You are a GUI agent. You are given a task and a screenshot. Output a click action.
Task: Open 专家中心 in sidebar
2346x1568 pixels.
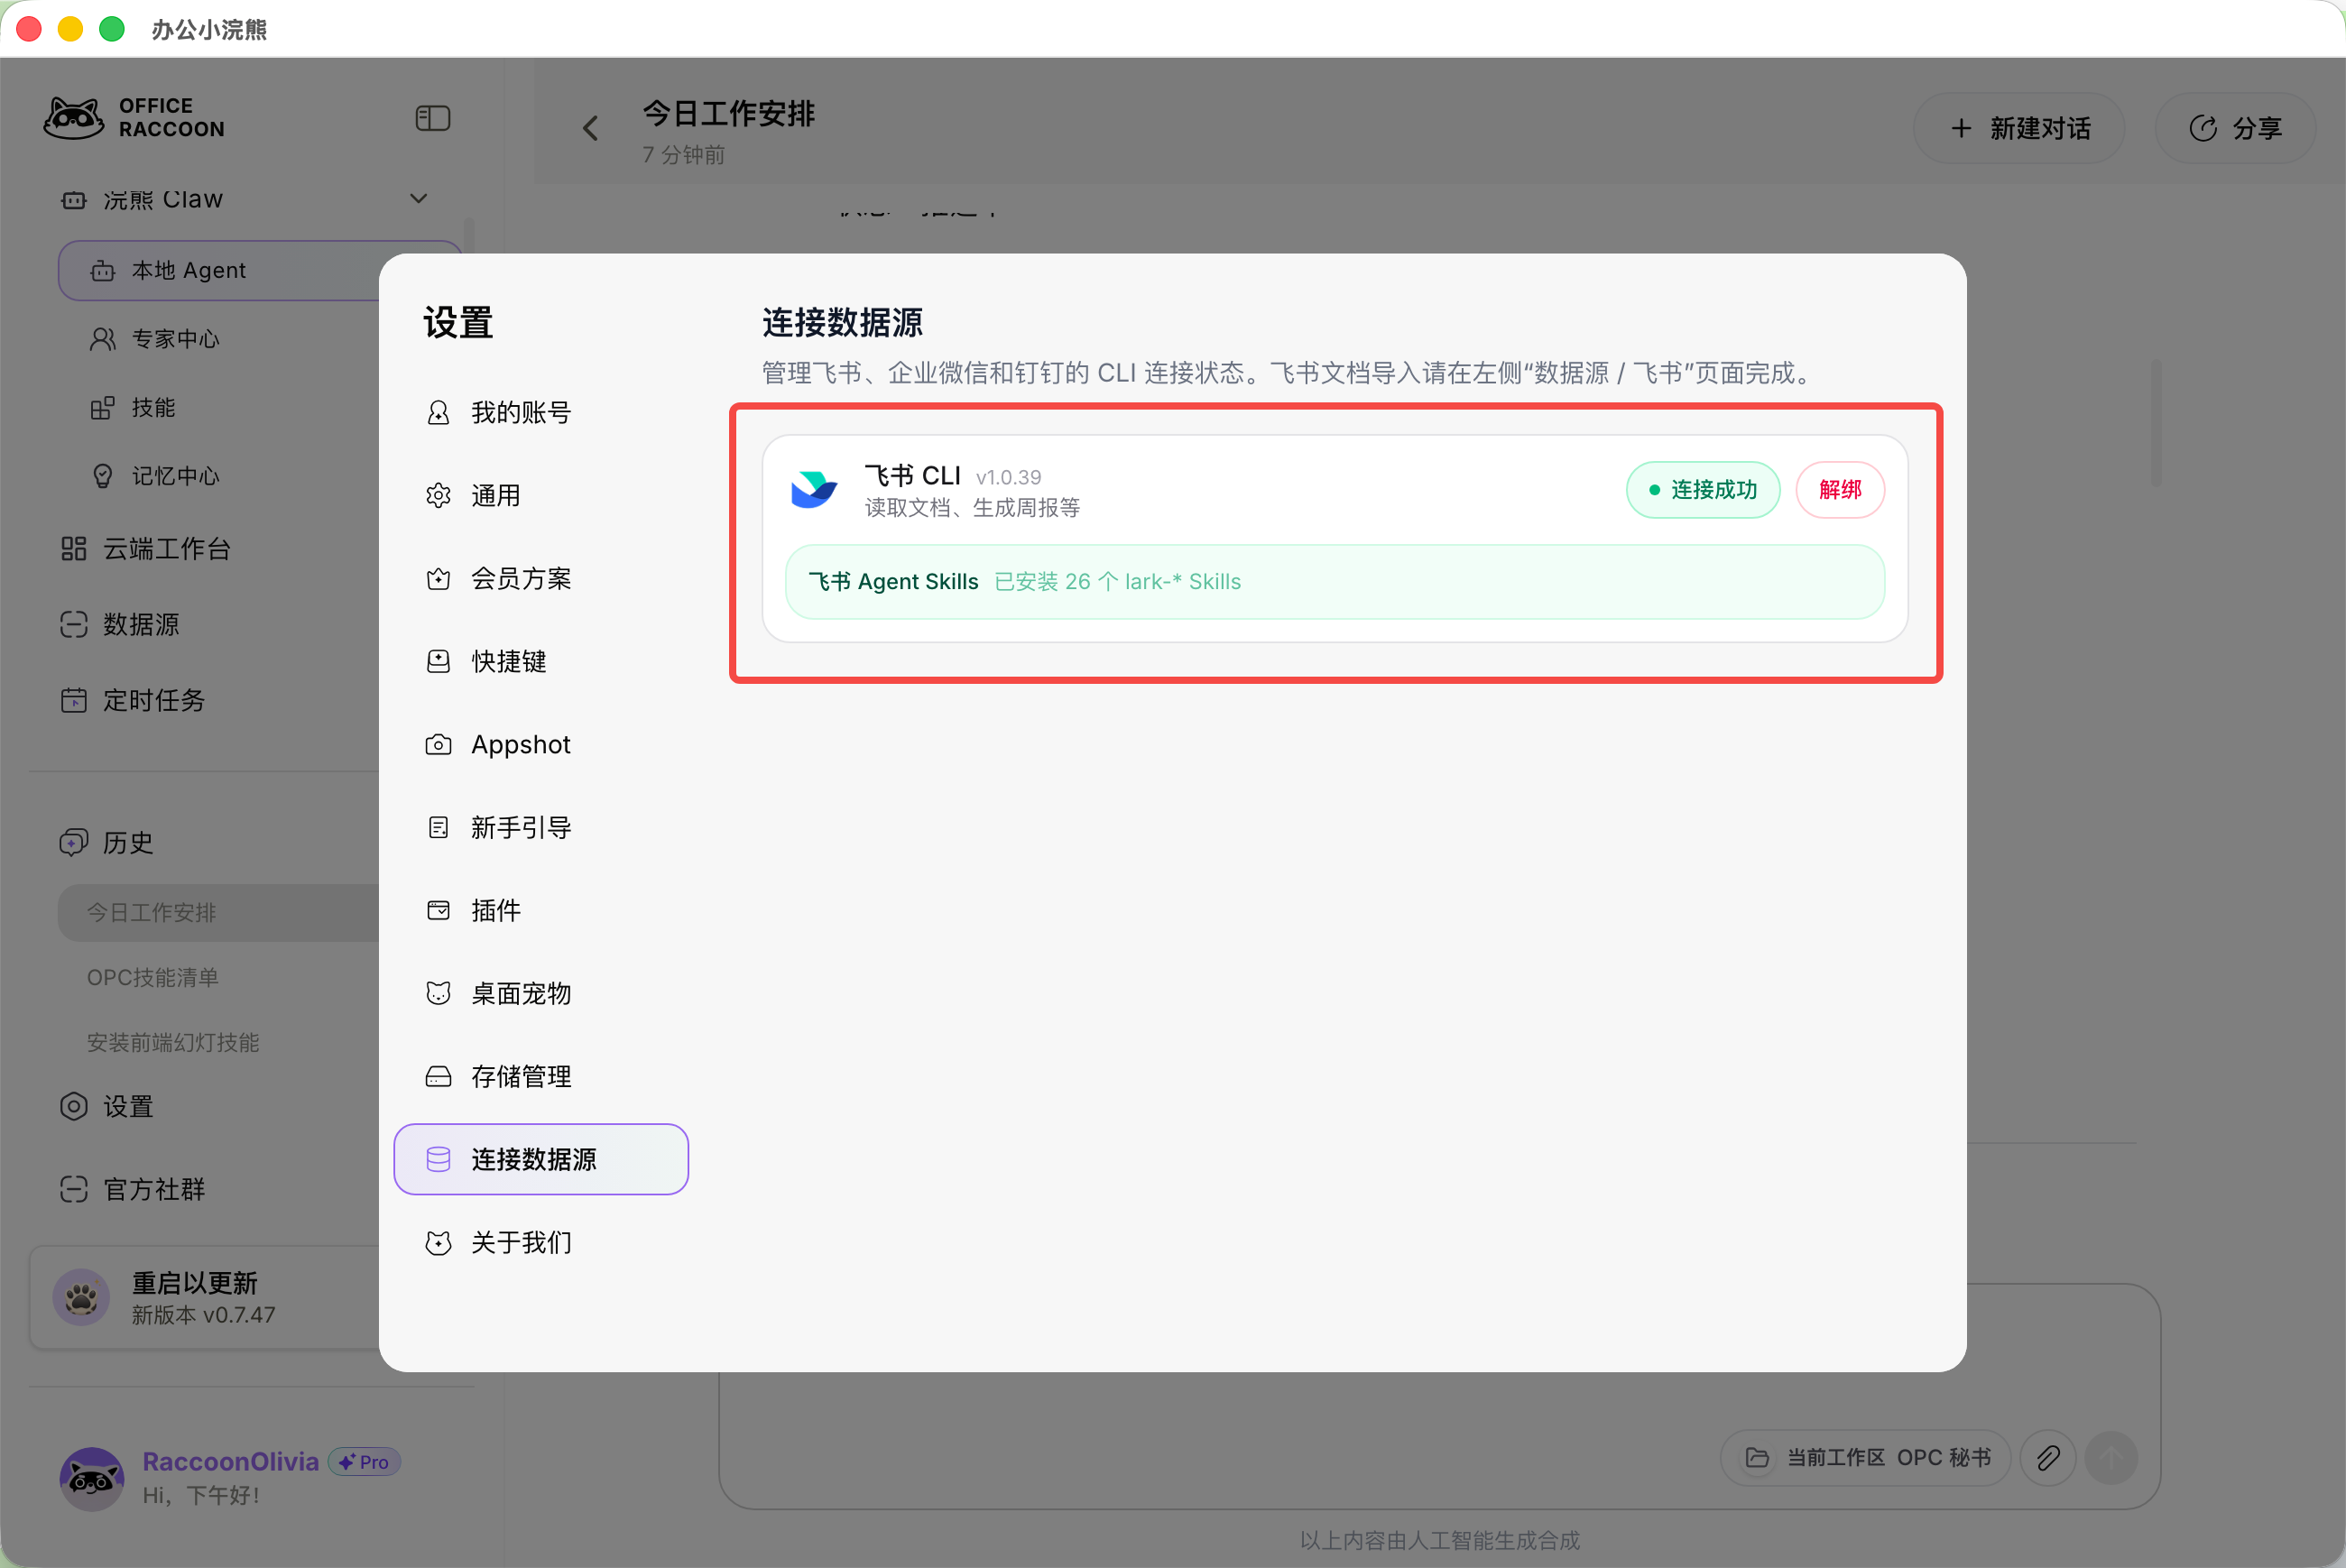pyautogui.click(x=175, y=339)
